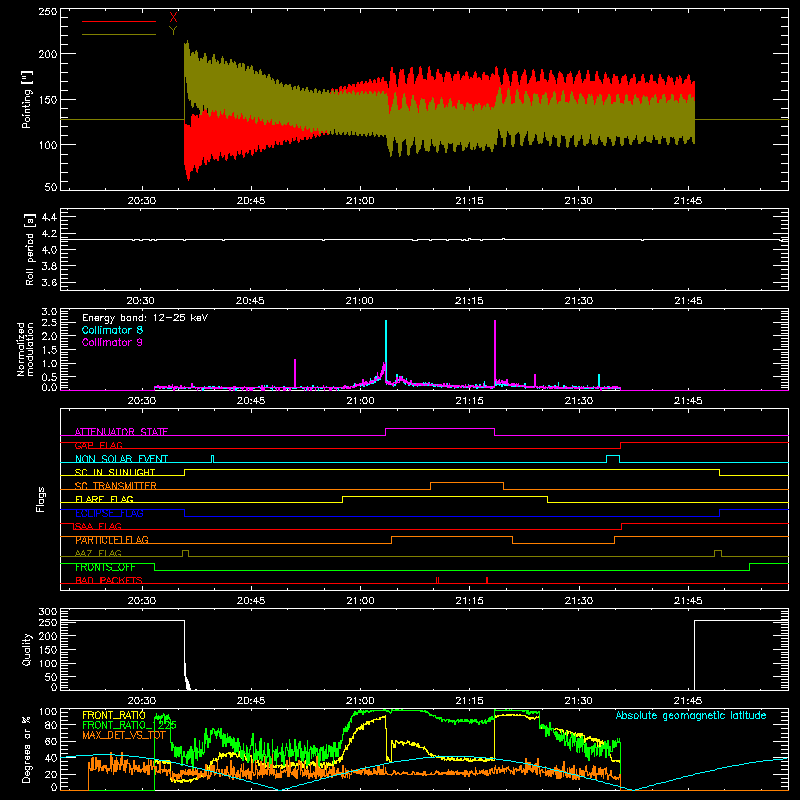Click the 4.4 tick on the Roll period axis

click(49, 217)
